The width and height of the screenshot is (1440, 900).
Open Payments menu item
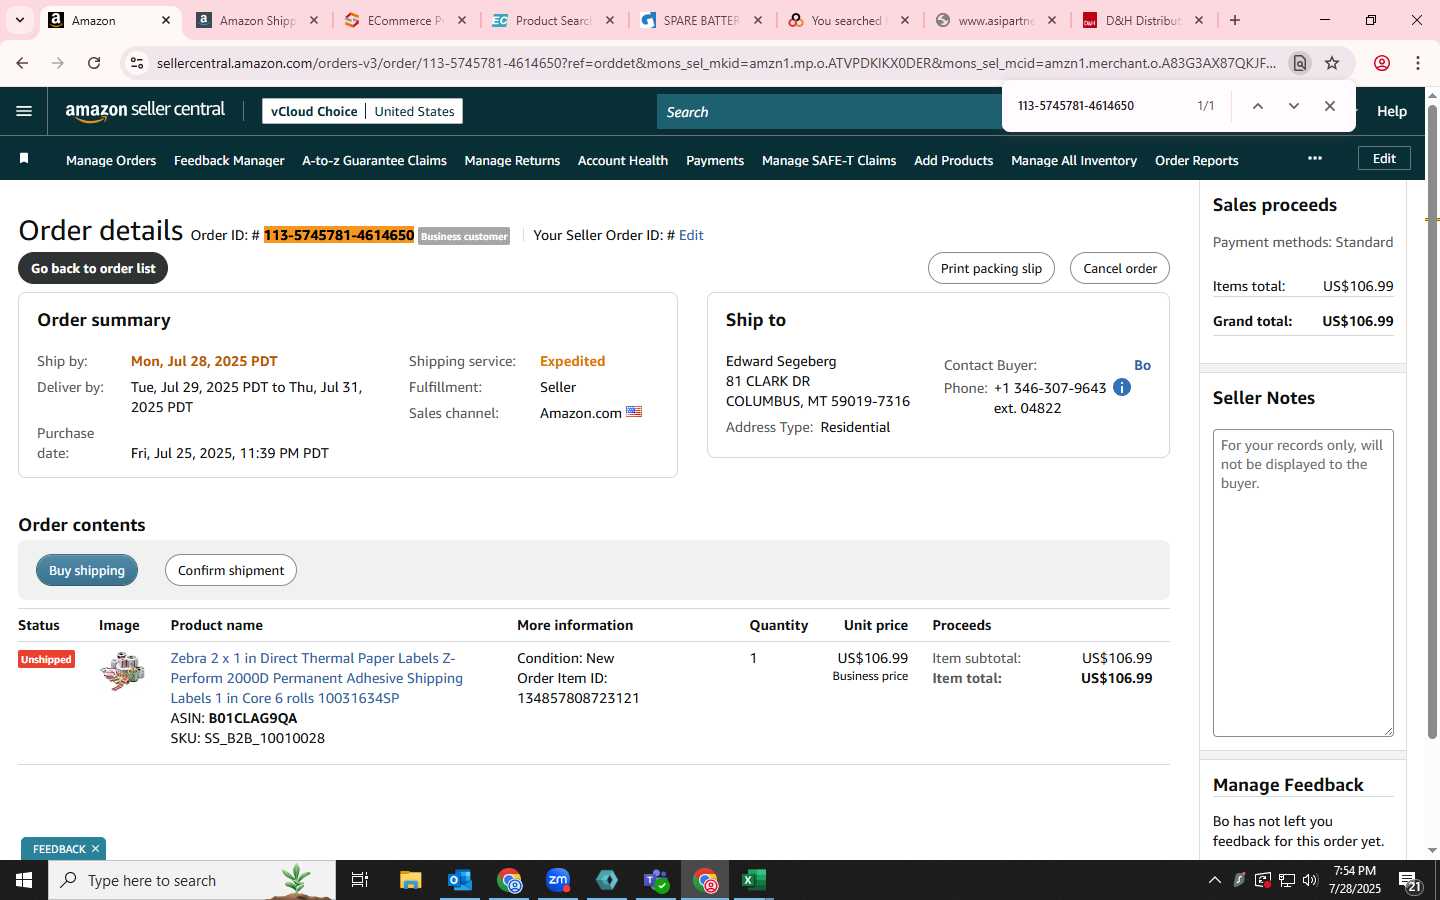click(715, 160)
